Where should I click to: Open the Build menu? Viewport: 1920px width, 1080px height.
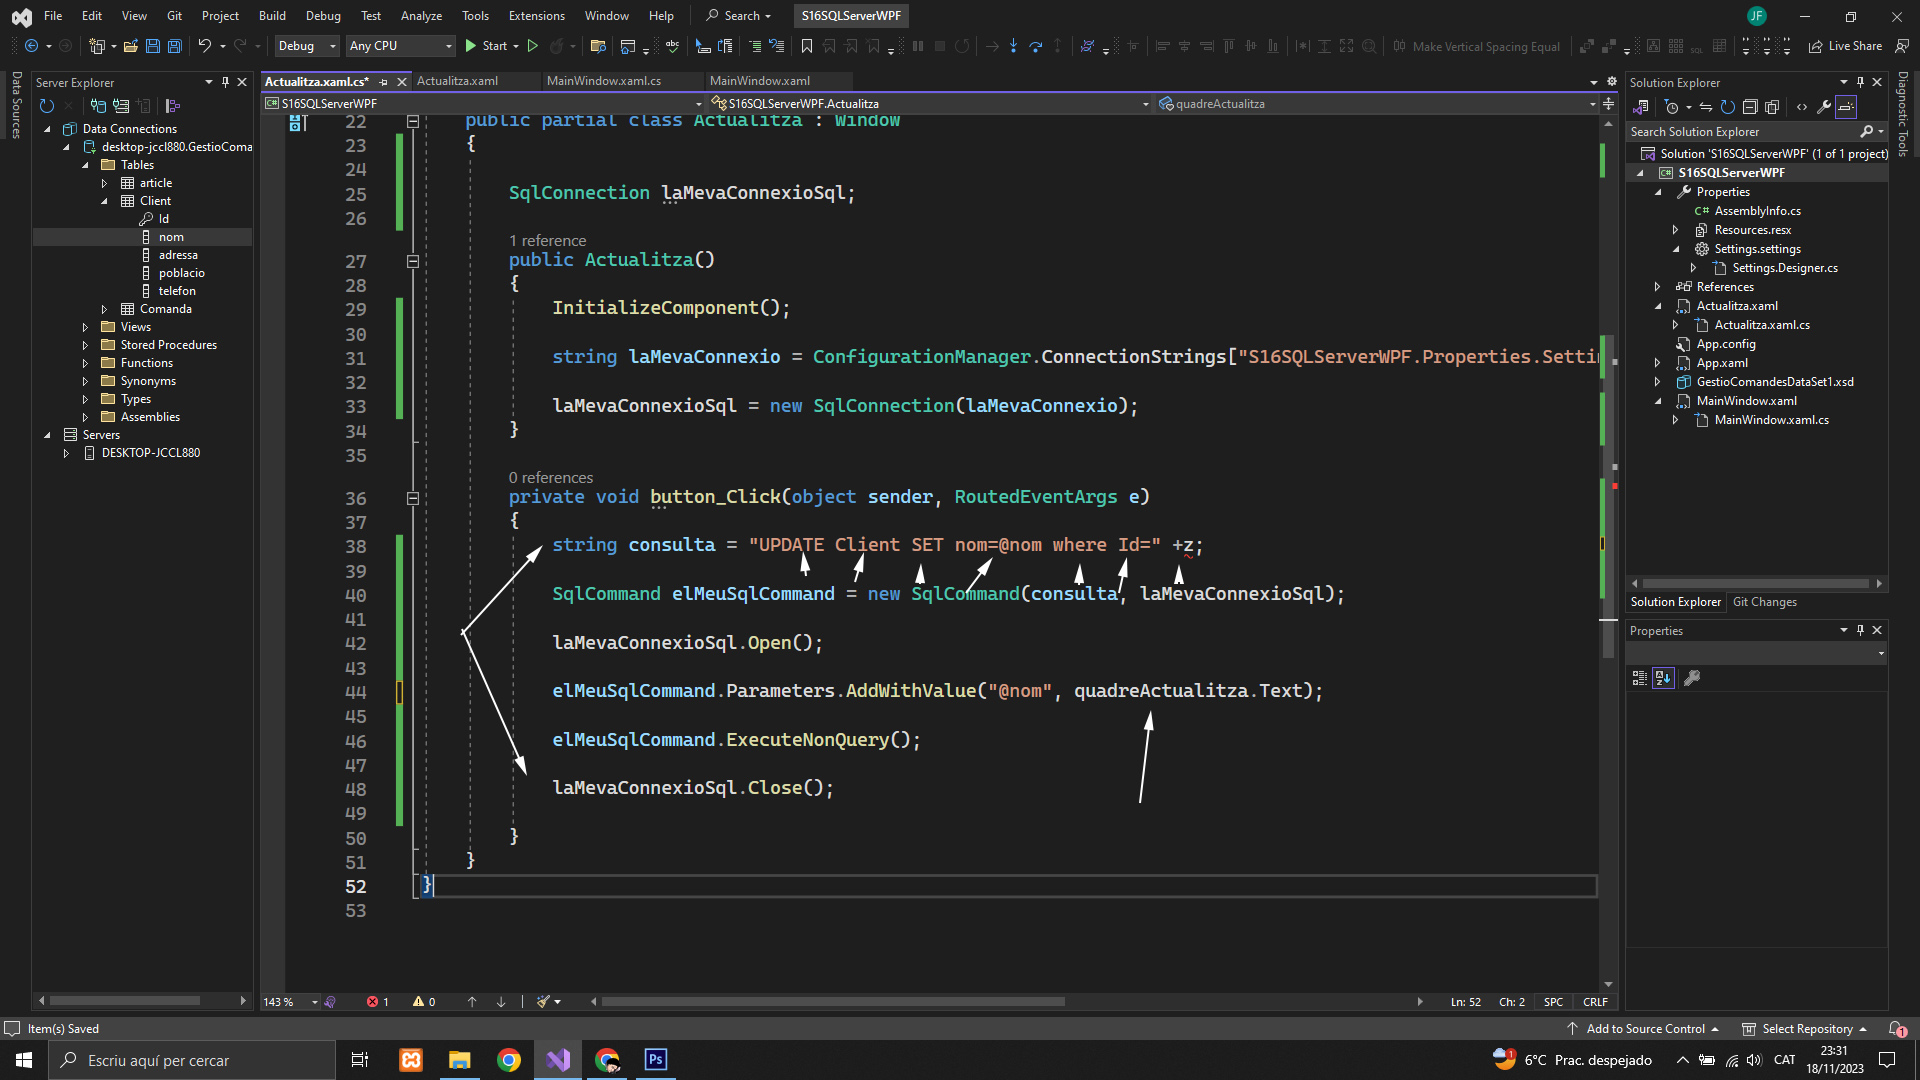tap(272, 15)
